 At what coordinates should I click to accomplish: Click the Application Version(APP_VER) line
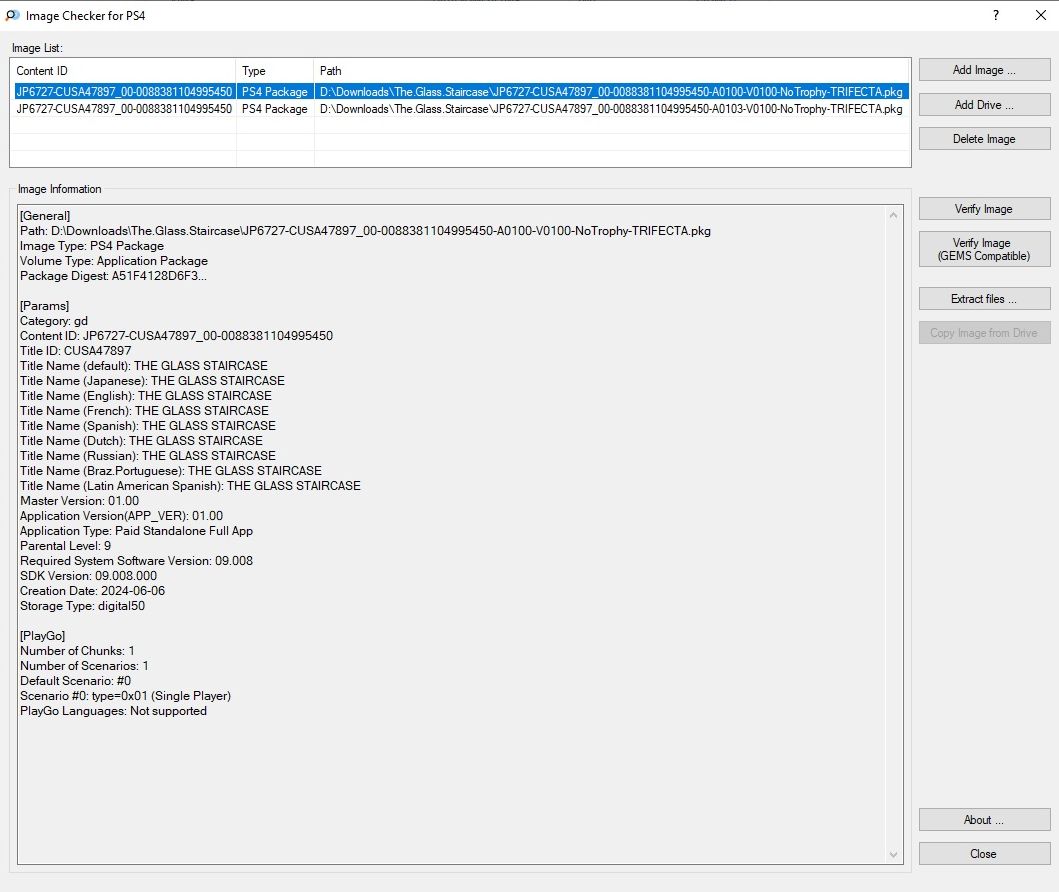pyautogui.click(x=122, y=515)
